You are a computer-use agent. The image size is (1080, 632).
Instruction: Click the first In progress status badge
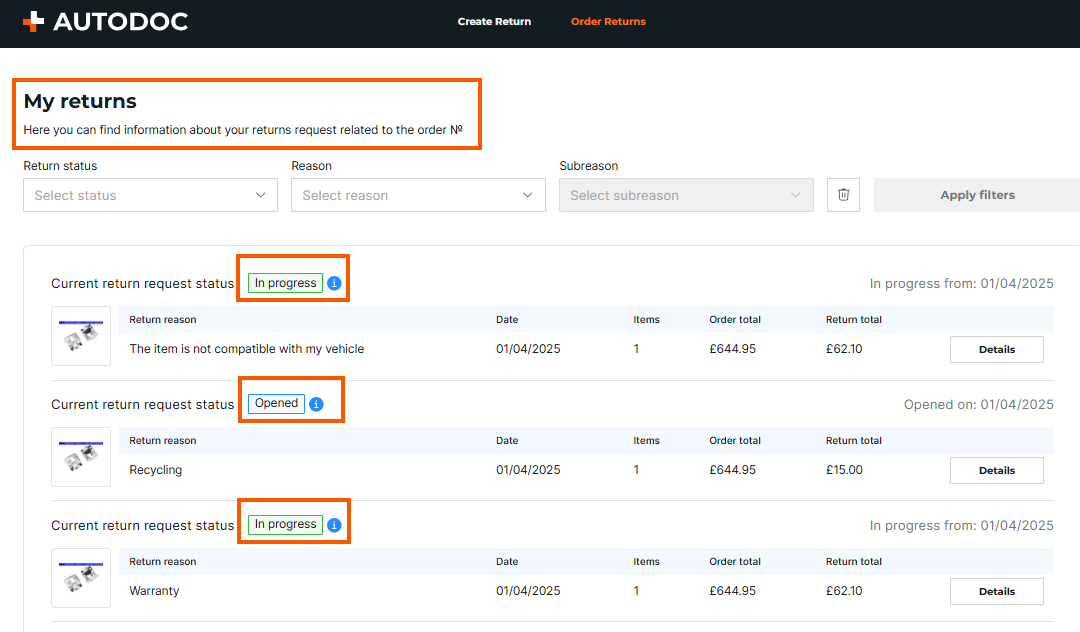[x=285, y=283]
